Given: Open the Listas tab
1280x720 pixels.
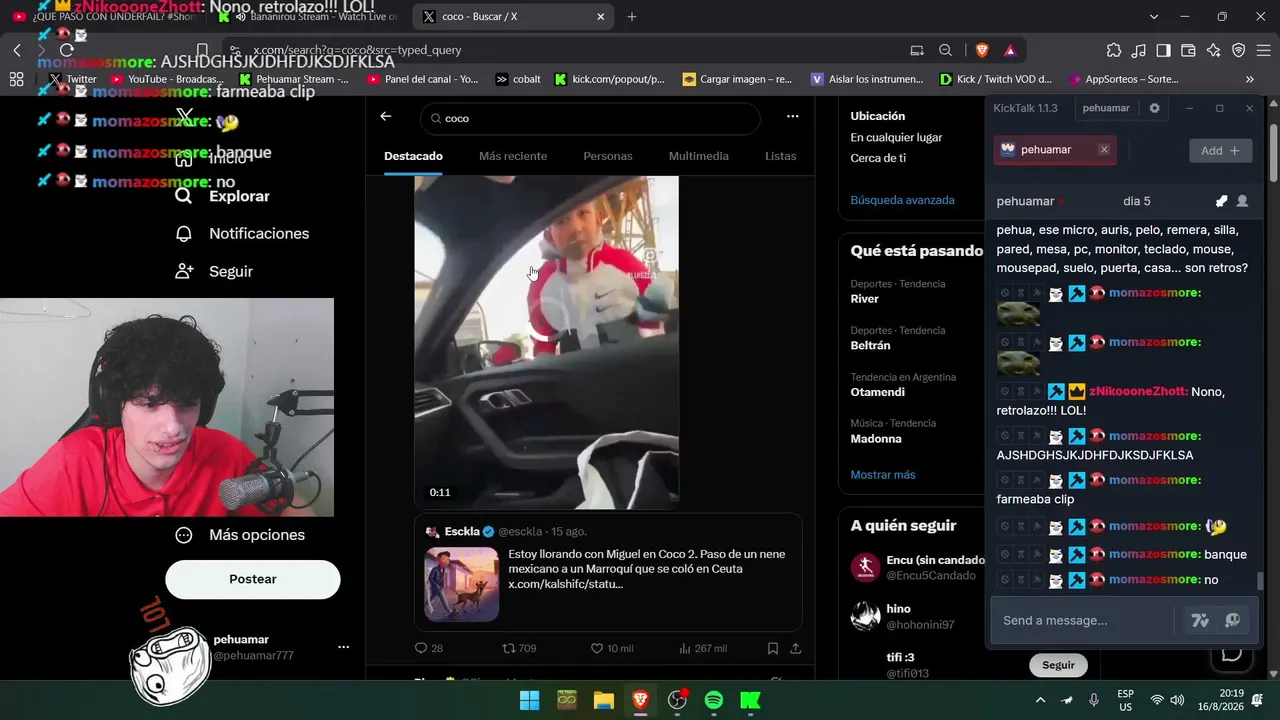Looking at the screenshot, I should [x=781, y=156].
